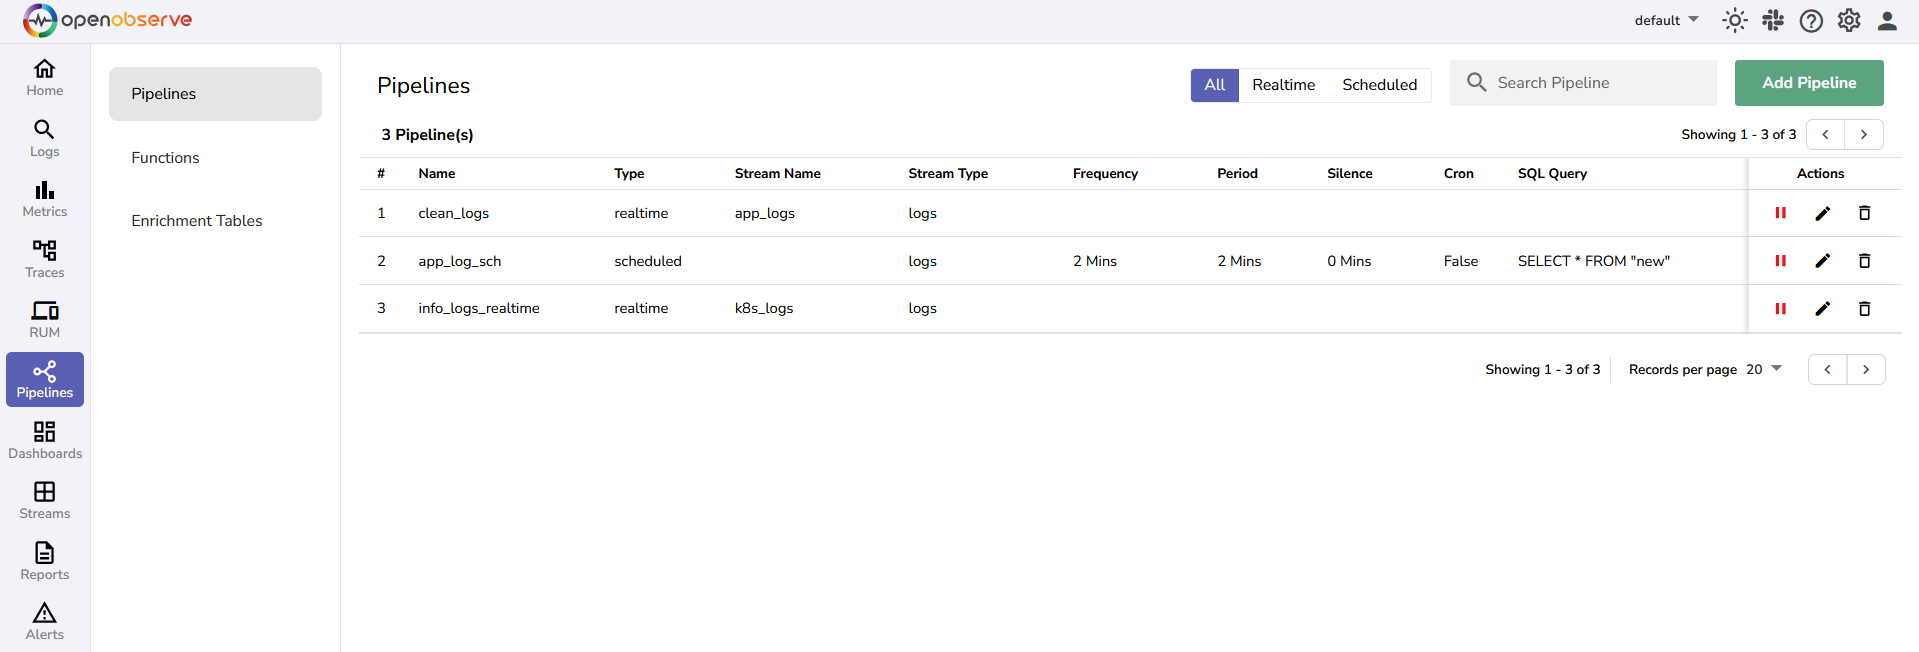This screenshot has width=1919, height=652.
Task: Pause the app_log_sch pipeline
Action: pyautogui.click(x=1780, y=261)
